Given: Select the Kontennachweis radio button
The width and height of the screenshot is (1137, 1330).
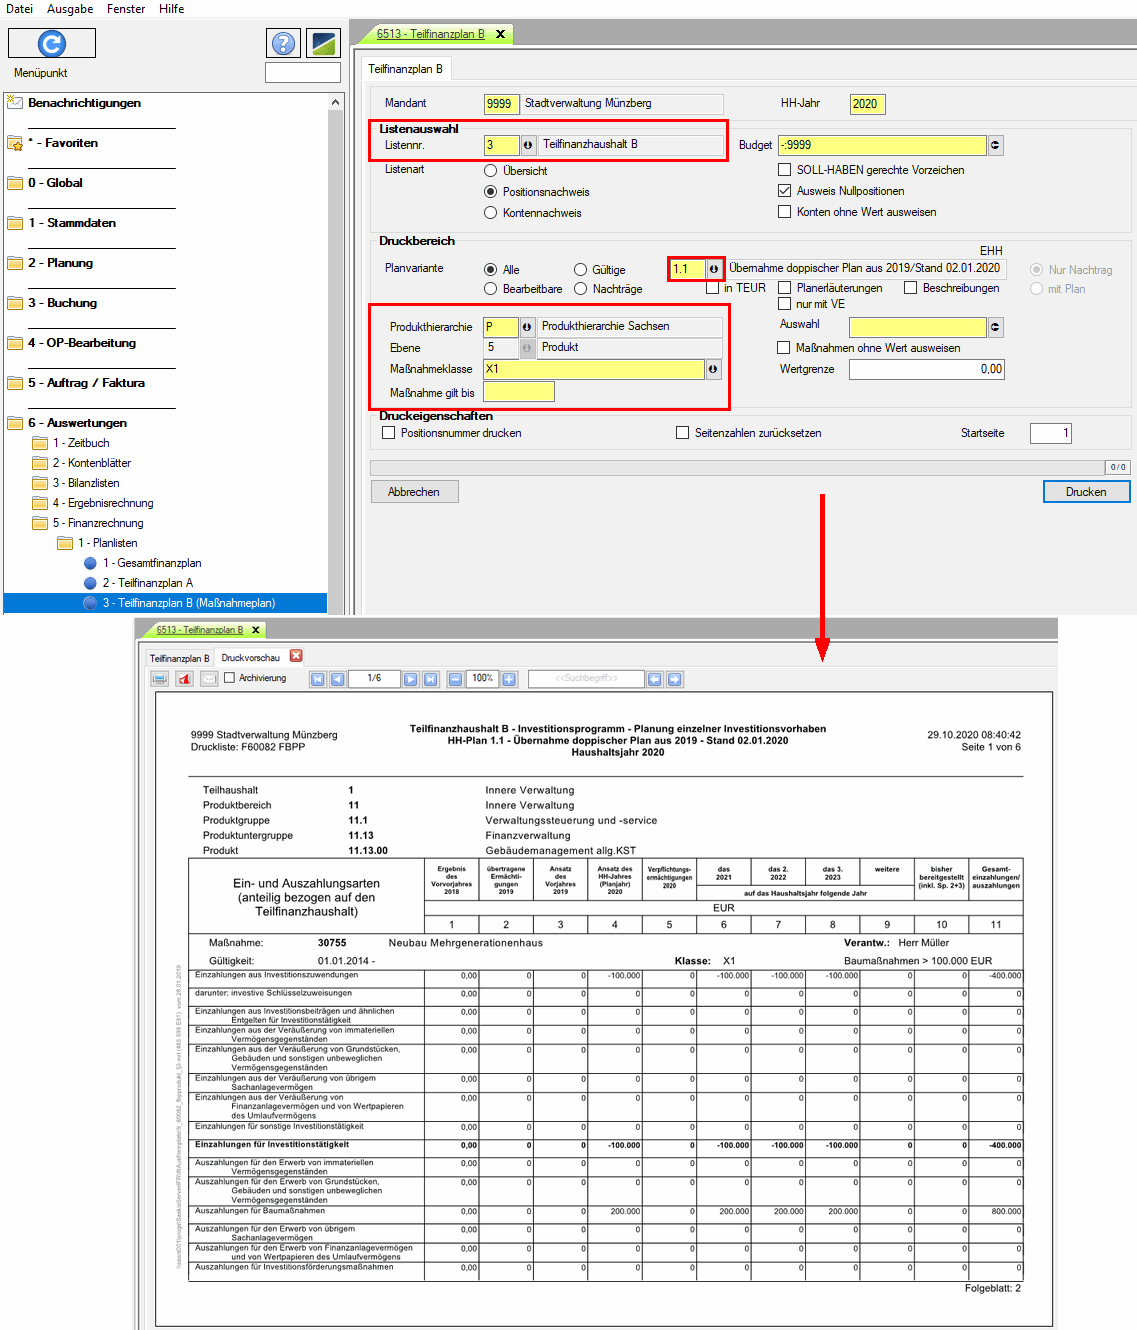Looking at the screenshot, I should click(491, 213).
